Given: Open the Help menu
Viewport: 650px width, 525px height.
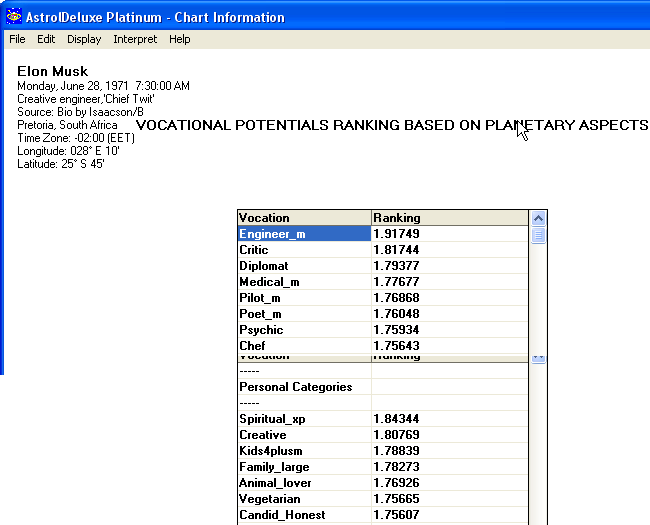Looking at the screenshot, I should click(x=179, y=39).
